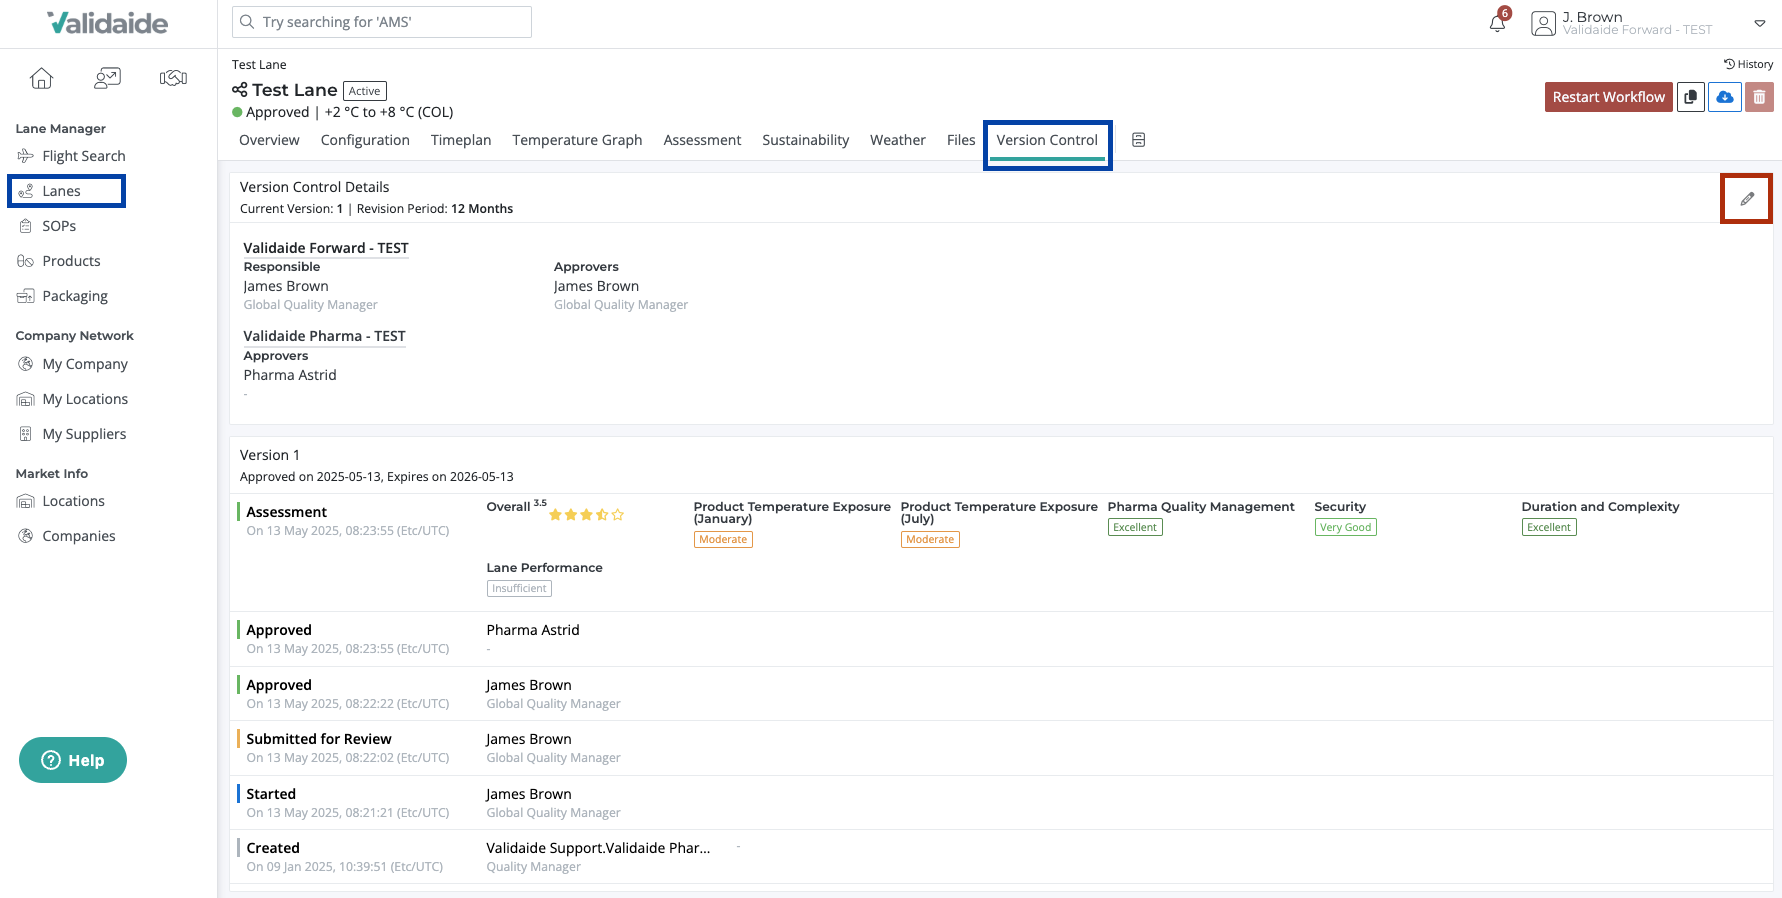1782x898 pixels.
Task: Open My Company in sidebar
Action: [x=85, y=364]
